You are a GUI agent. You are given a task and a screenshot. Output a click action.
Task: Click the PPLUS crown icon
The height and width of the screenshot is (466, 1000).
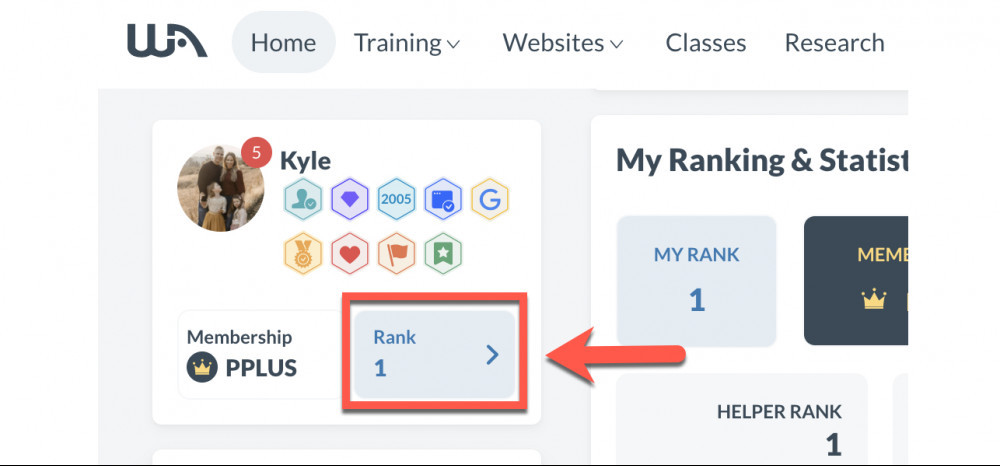pyautogui.click(x=202, y=368)
